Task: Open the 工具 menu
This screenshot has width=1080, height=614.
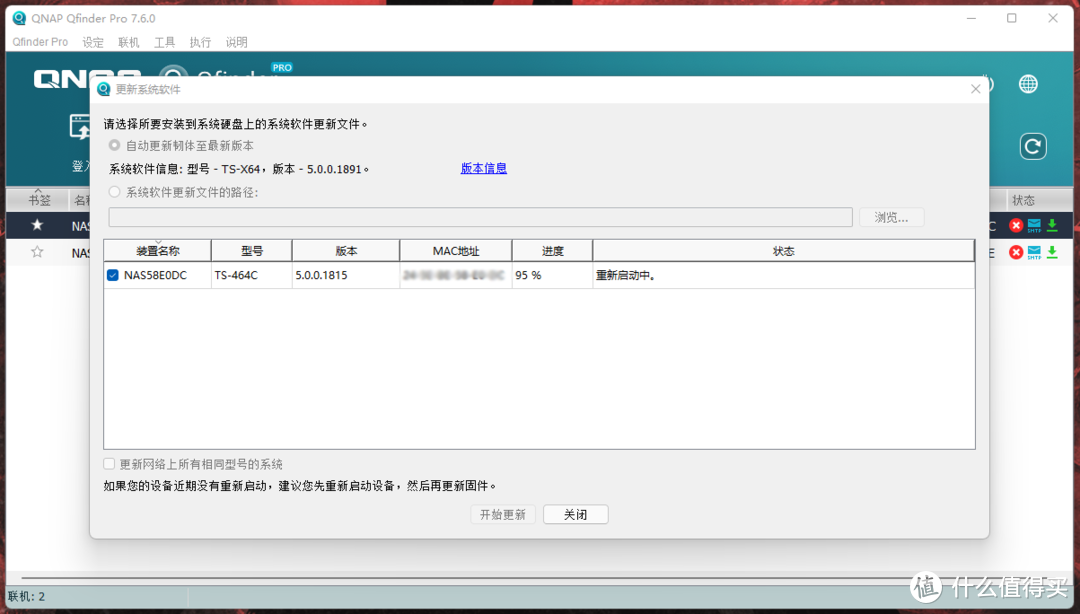Action: point(164,42)
